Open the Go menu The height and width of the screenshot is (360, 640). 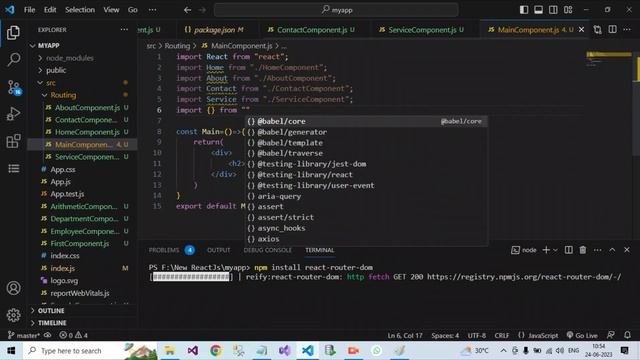[133, 10]
